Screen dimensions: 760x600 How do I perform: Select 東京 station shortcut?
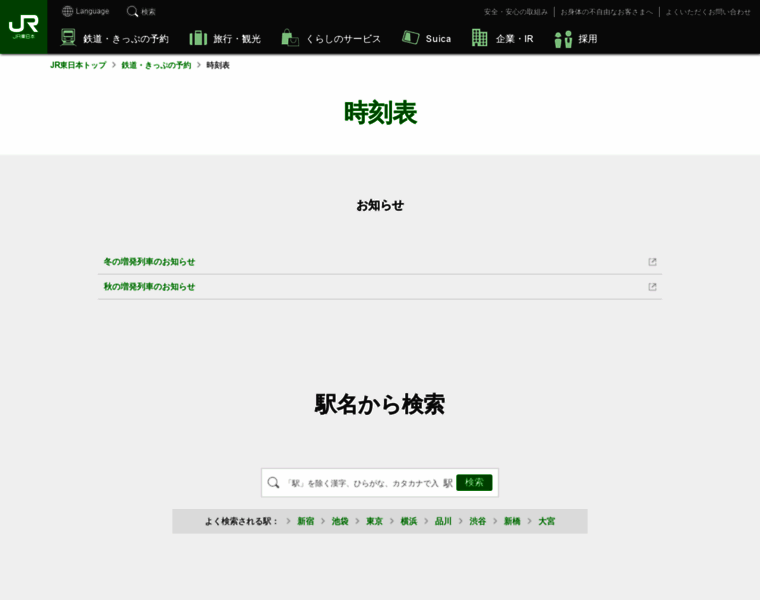[375, 521]
